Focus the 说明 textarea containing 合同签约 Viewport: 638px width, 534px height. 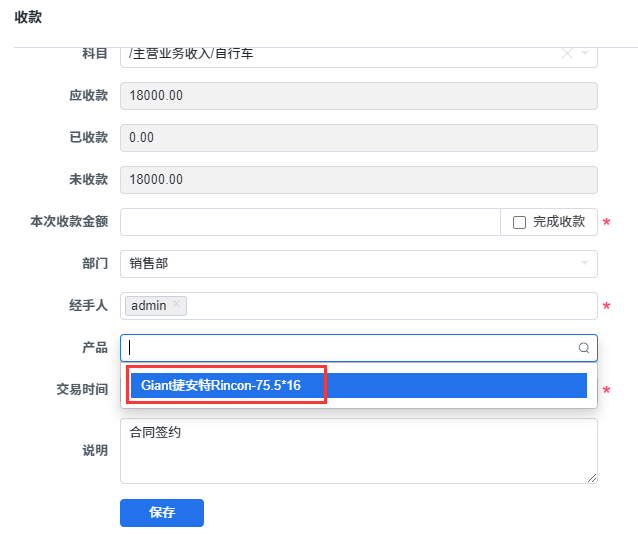coord(358,451)
